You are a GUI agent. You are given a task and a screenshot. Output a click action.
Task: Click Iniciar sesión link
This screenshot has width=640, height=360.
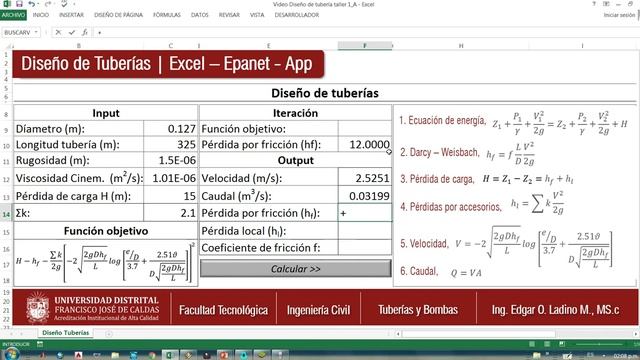tap(619, 15)
